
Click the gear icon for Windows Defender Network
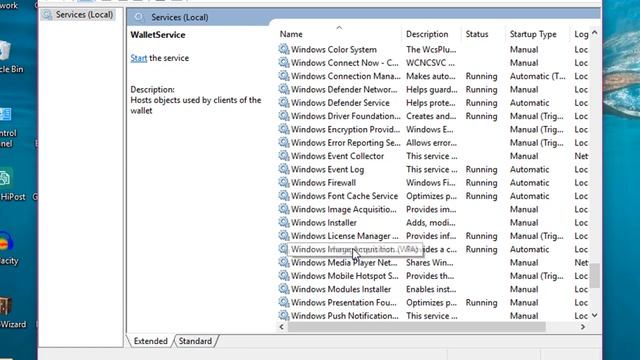tap(284, 89)
